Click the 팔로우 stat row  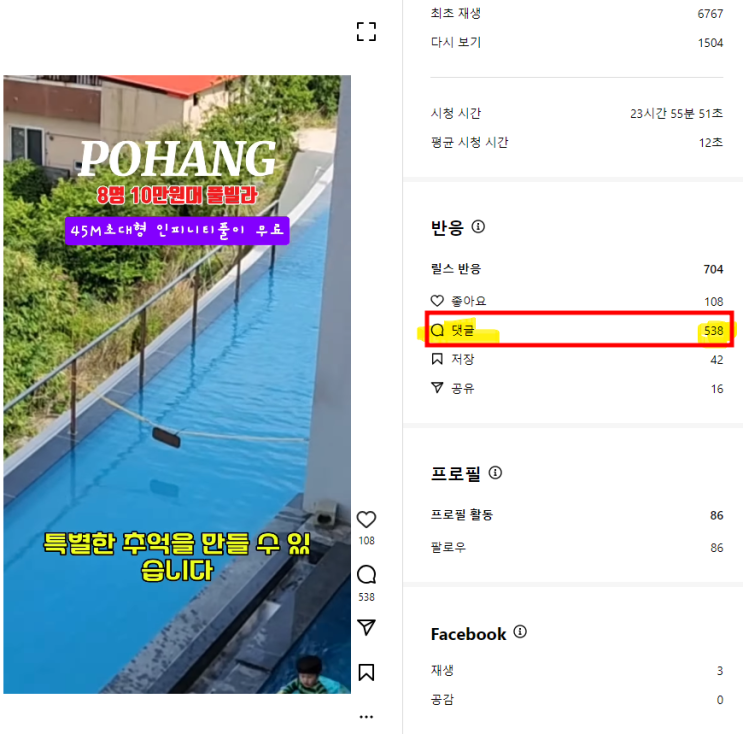point(577,548)
